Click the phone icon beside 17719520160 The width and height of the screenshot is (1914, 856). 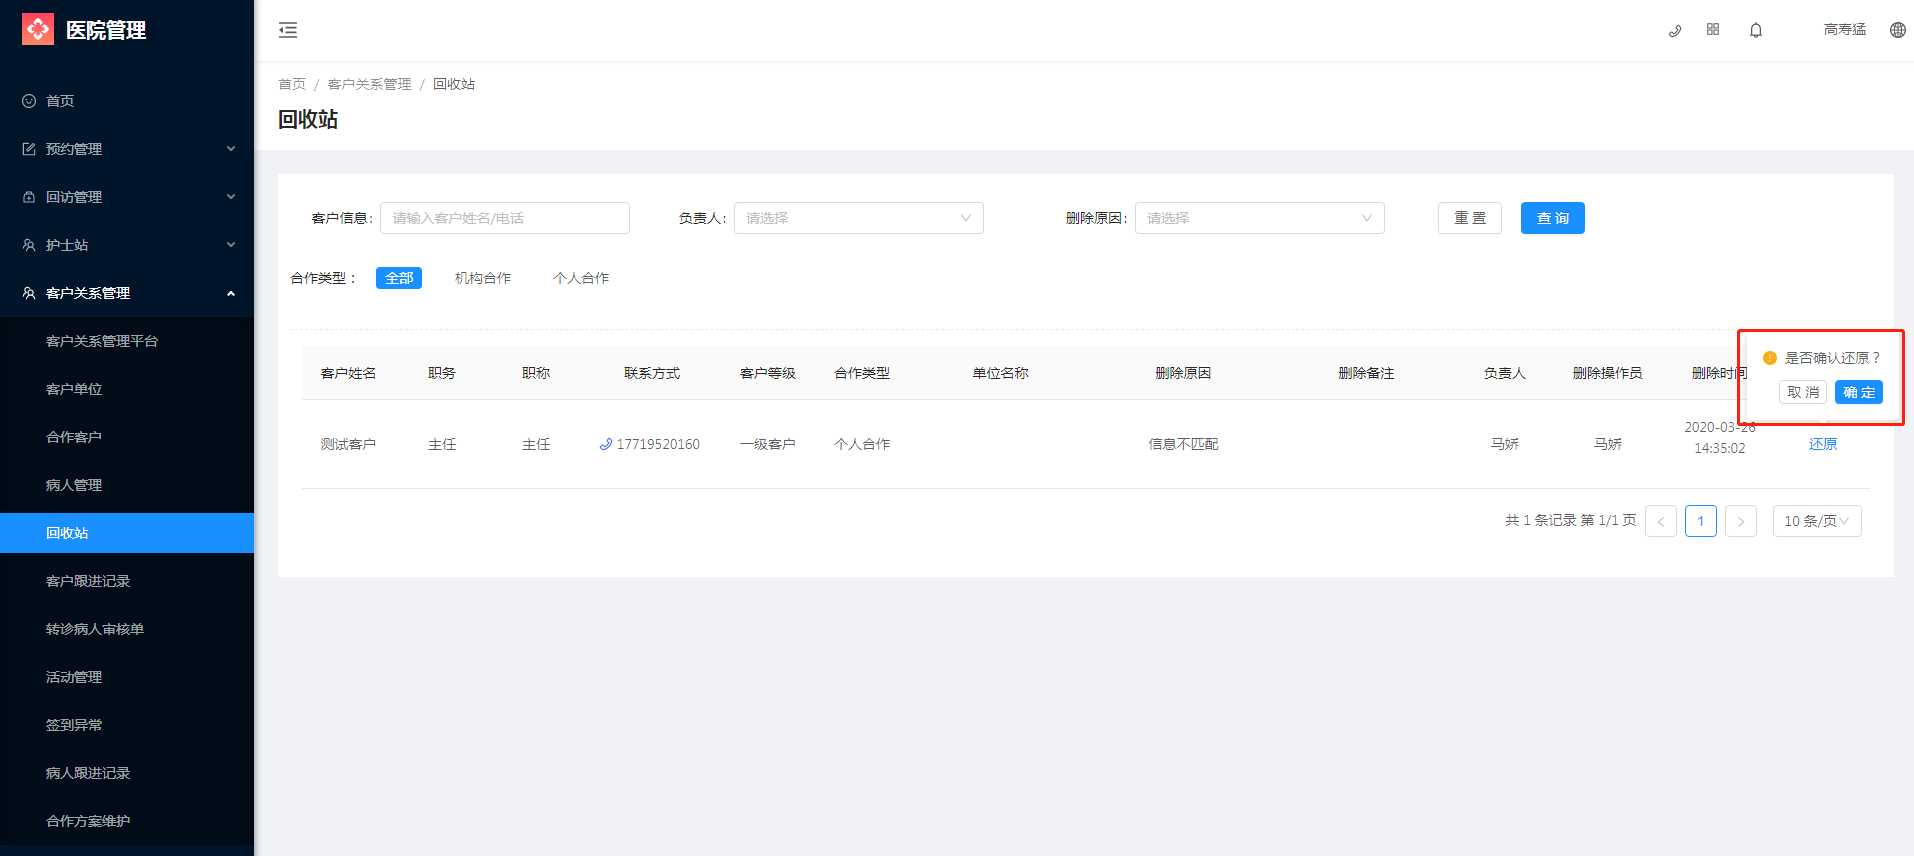(x=606, y=444)
